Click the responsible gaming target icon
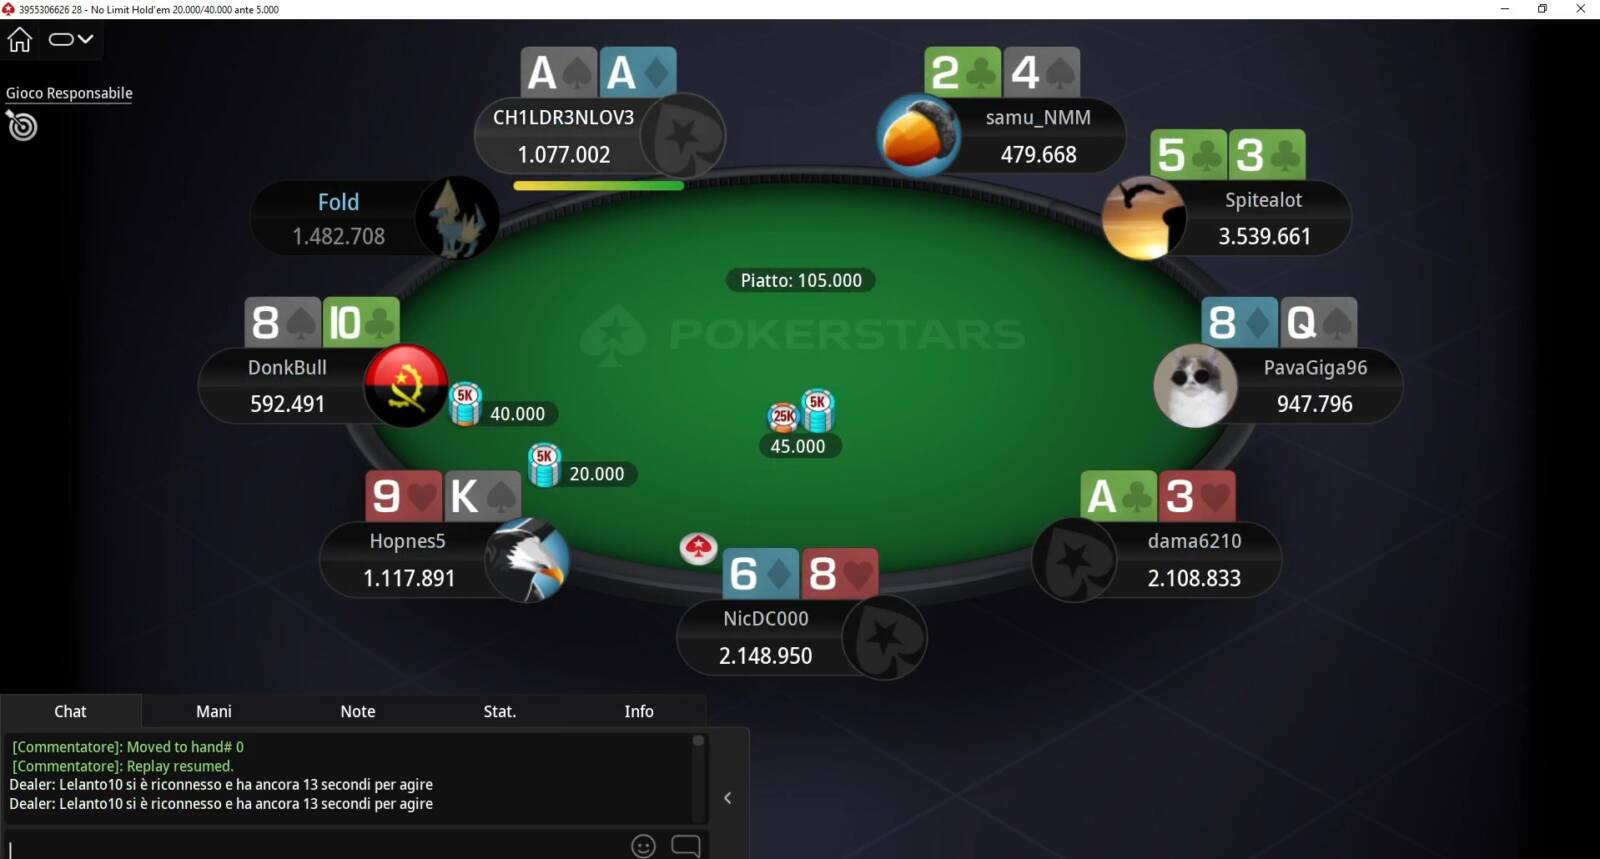This screenshot has width=1600, height=859. [x=21, y=126]
